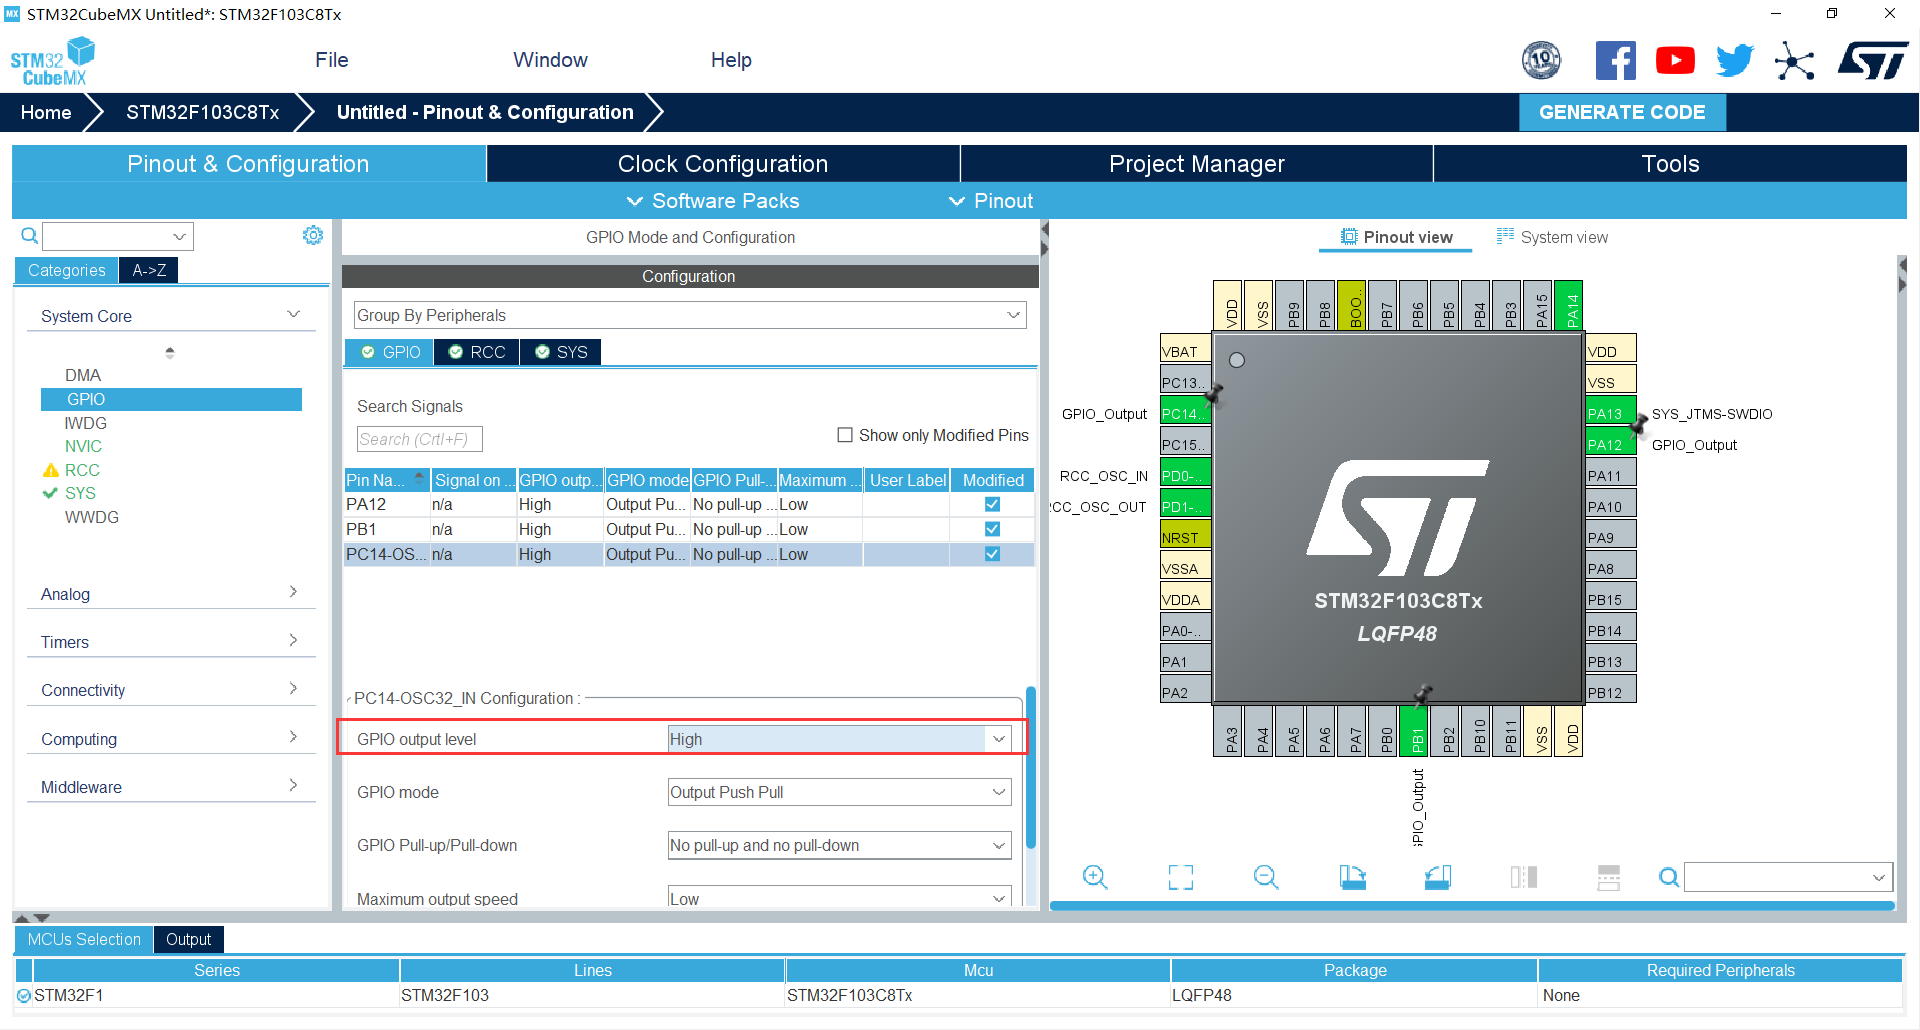Viewport: 1920px width, 1030px height.
Task: Select DMA in System Core list
Action: point(83,375)
